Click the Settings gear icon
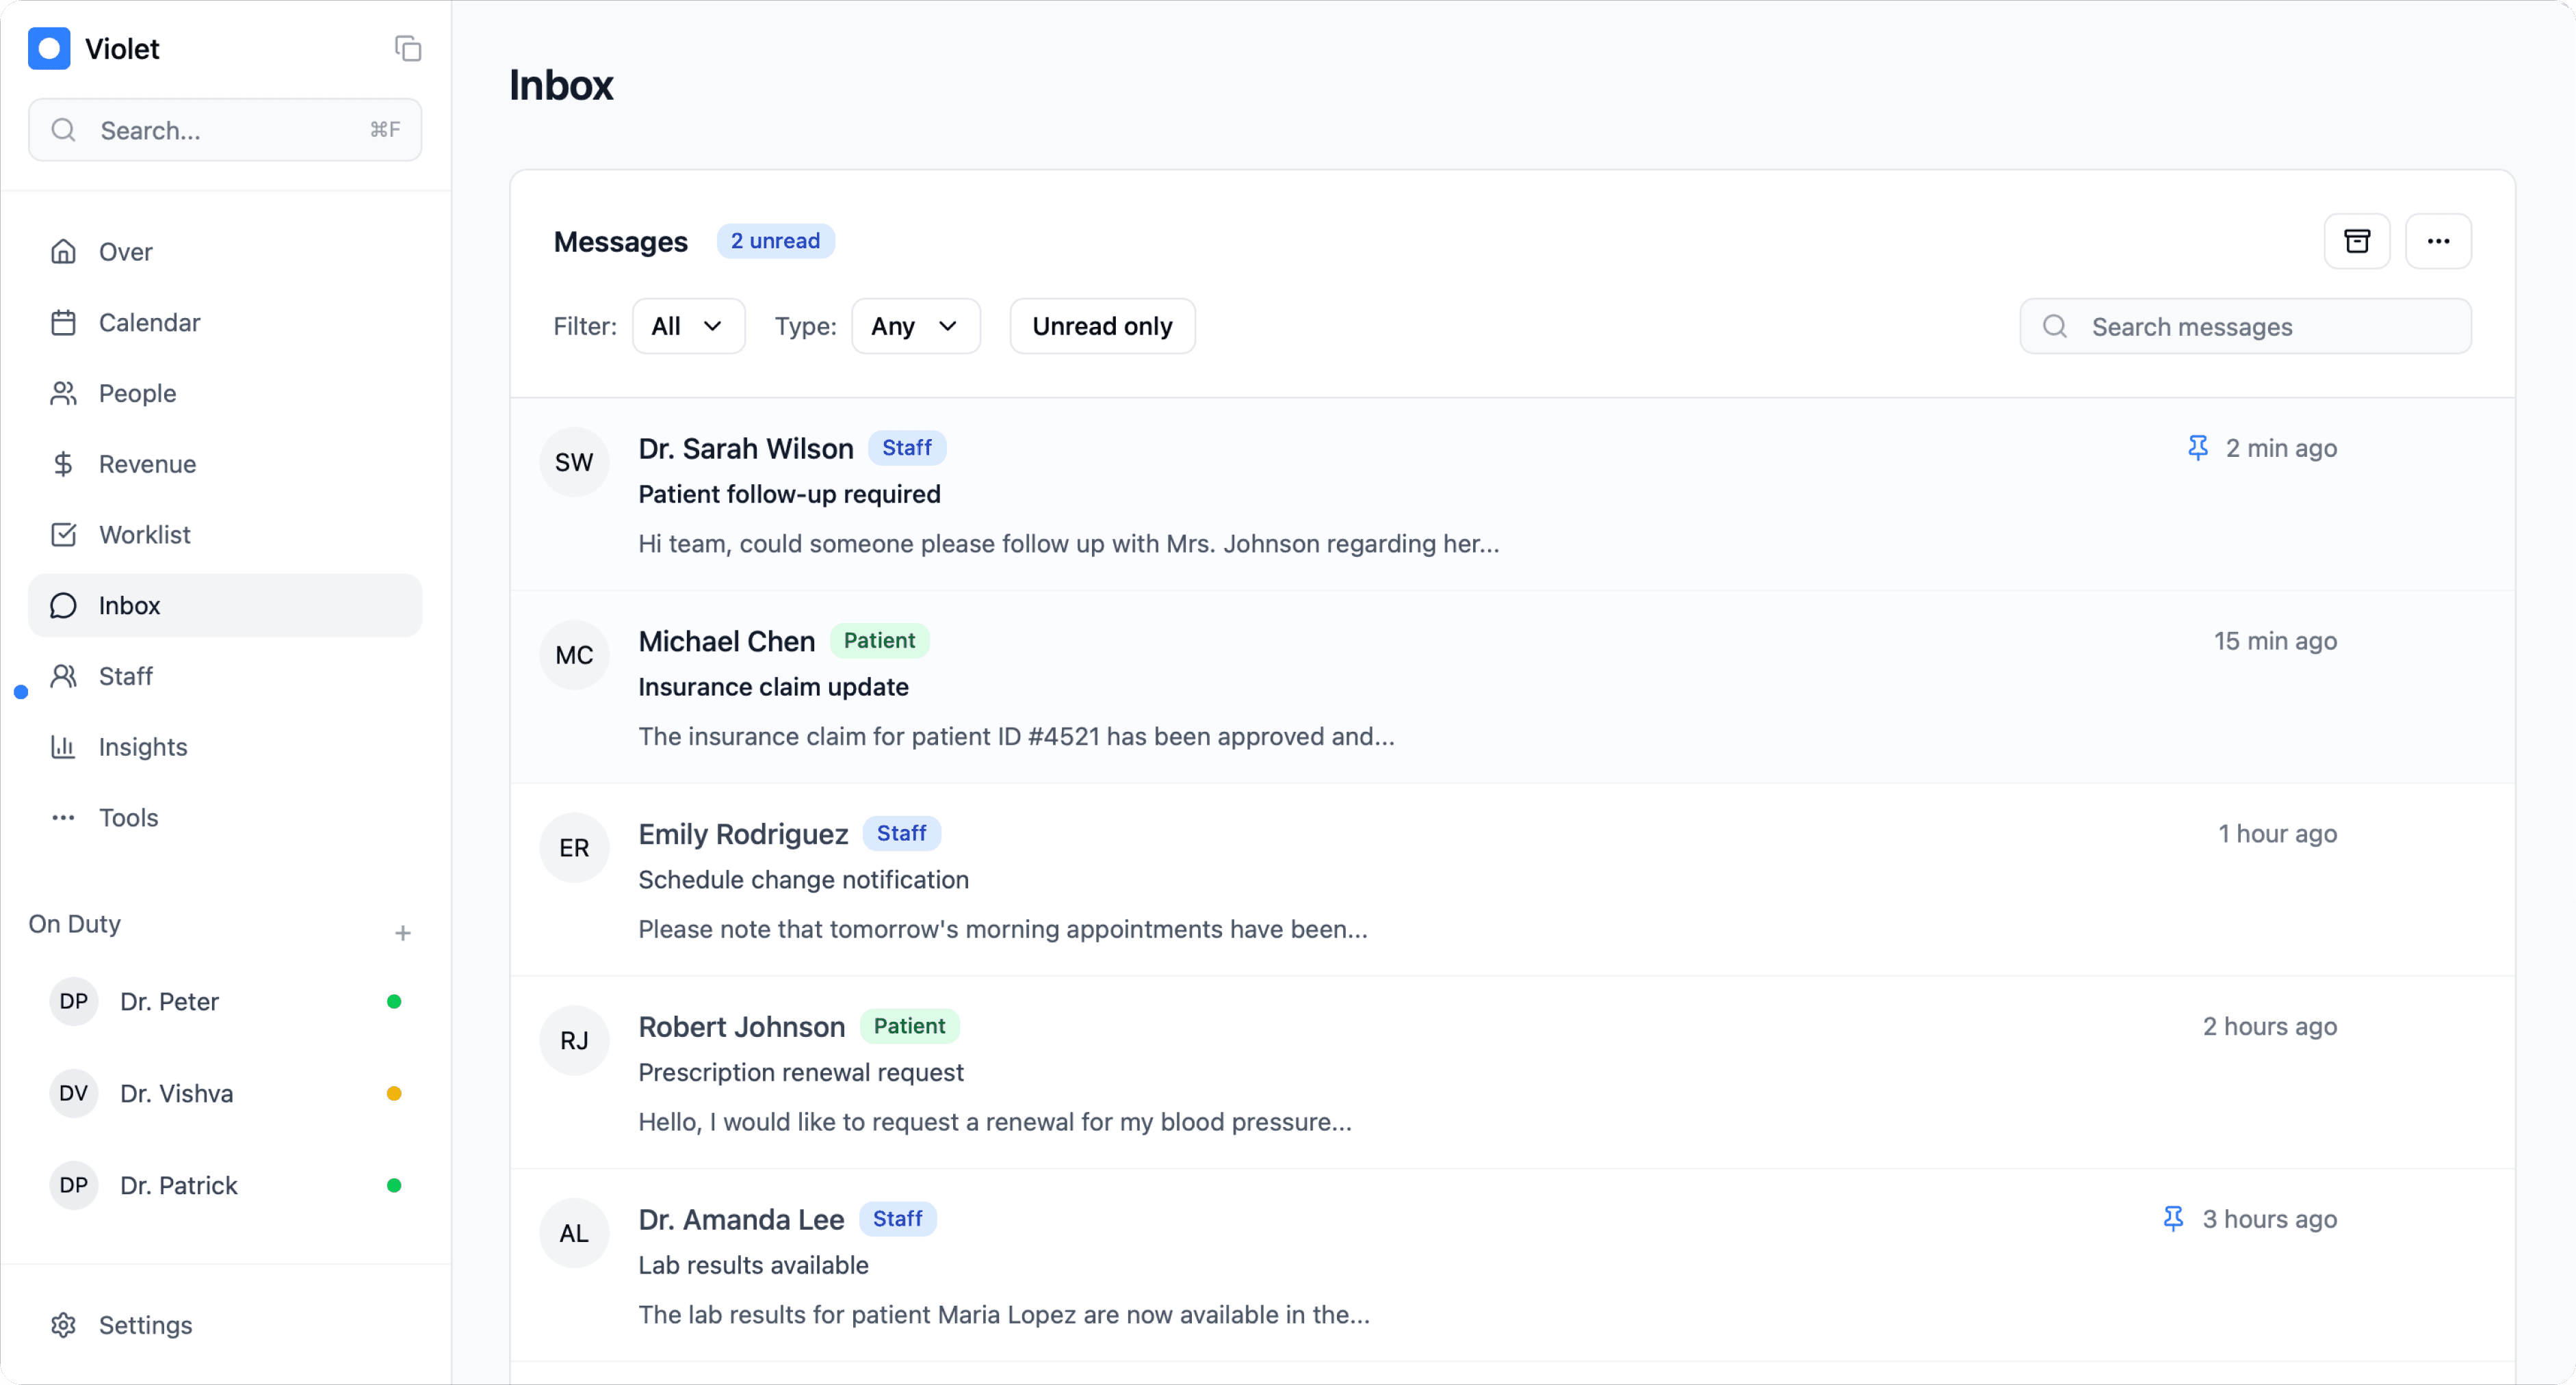The width and height of the screenshot is (2576, 1385). [x=63, y=1325]
